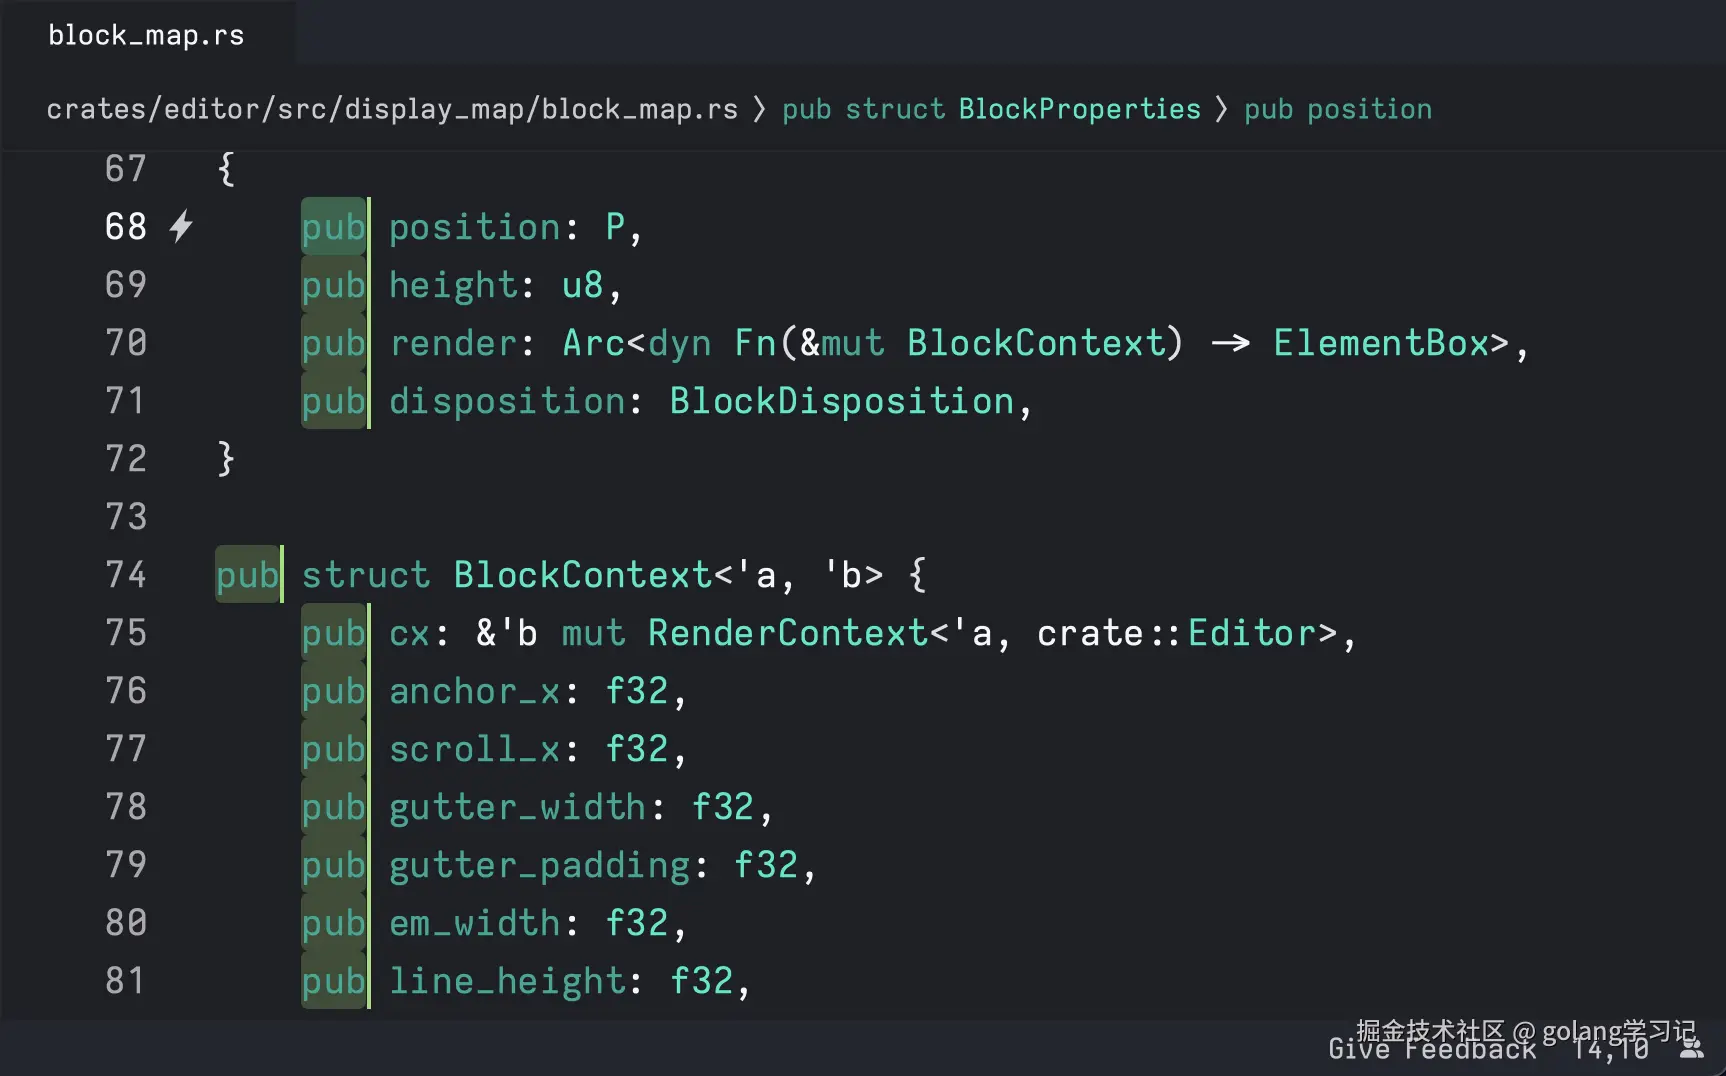The height and width of the screenshot is (1076, 1726).
Task: Place cursor on the 'position' field name
Action: [x=475, y=227]
